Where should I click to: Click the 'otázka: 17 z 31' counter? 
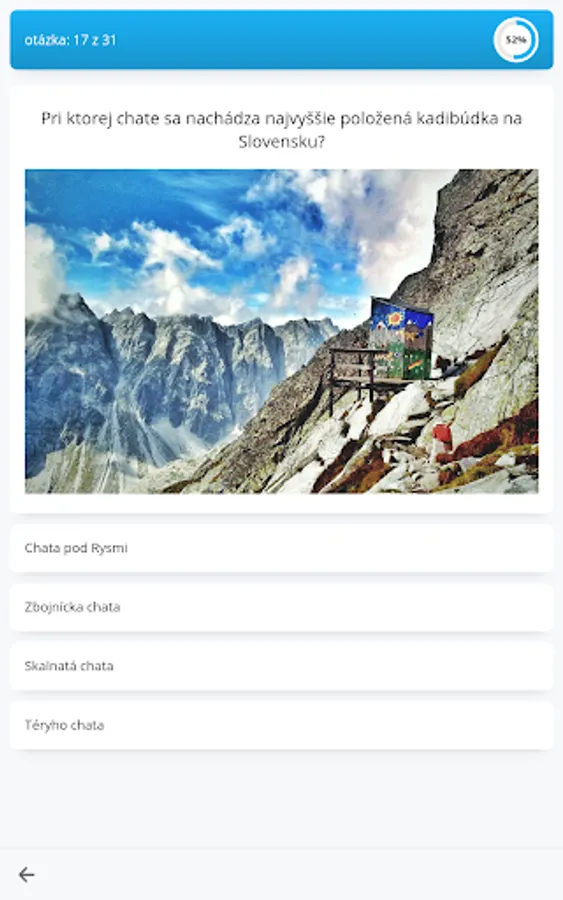tap(70, 40)
